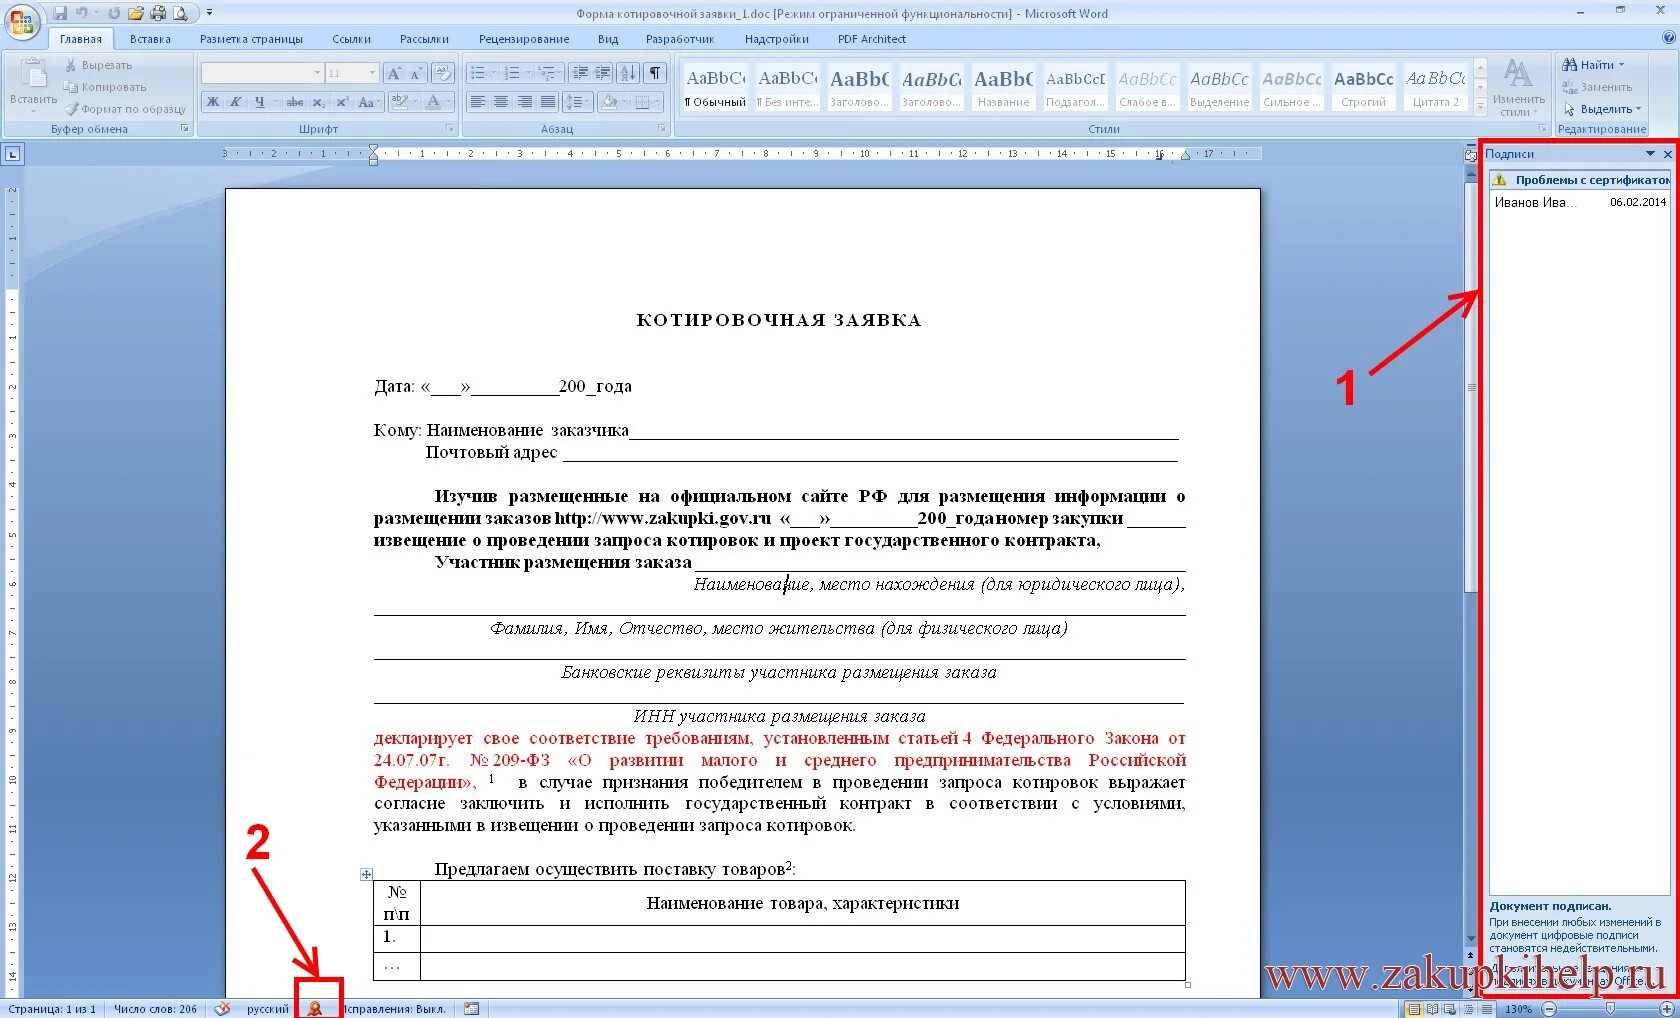Switch to the Вид tab

pos(608,39)
